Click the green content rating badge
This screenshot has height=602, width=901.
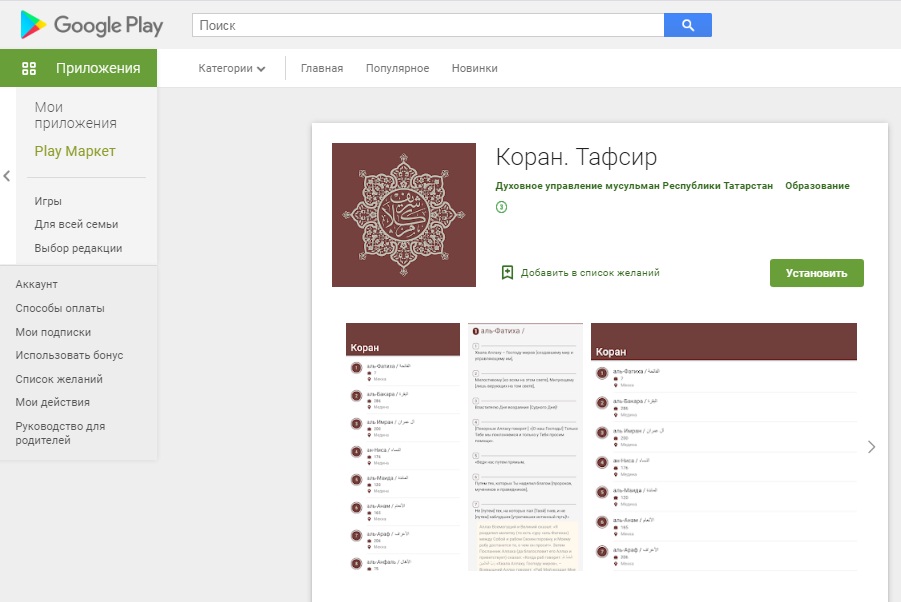pos(502,207)
